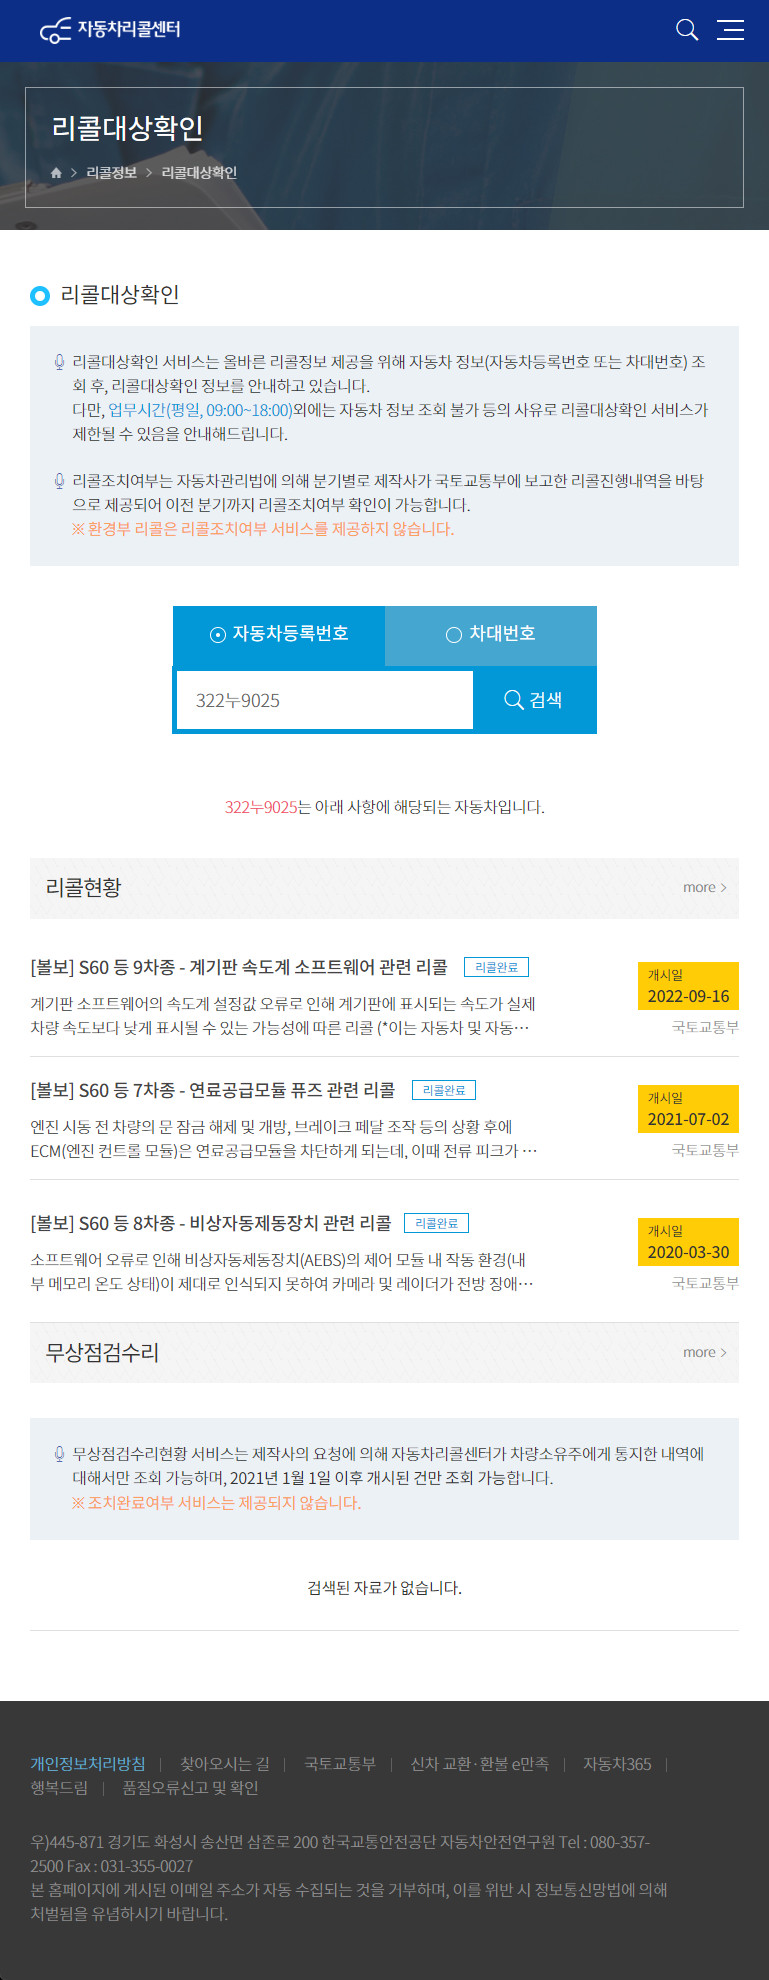Open the 계기판 속도계 소프트웨어 recall
769x1980 pixels.
click(239, 967)
